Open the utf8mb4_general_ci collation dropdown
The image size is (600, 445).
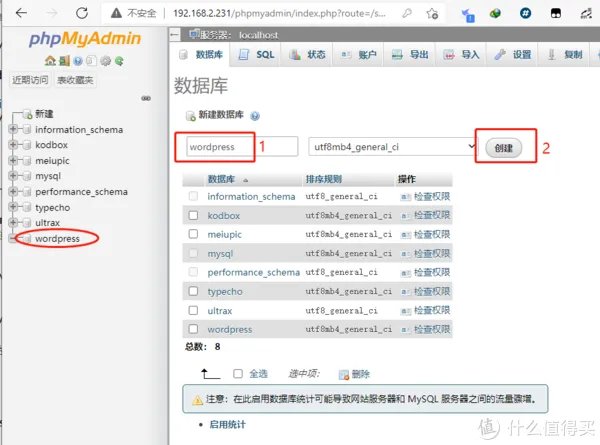pos(392,147)
